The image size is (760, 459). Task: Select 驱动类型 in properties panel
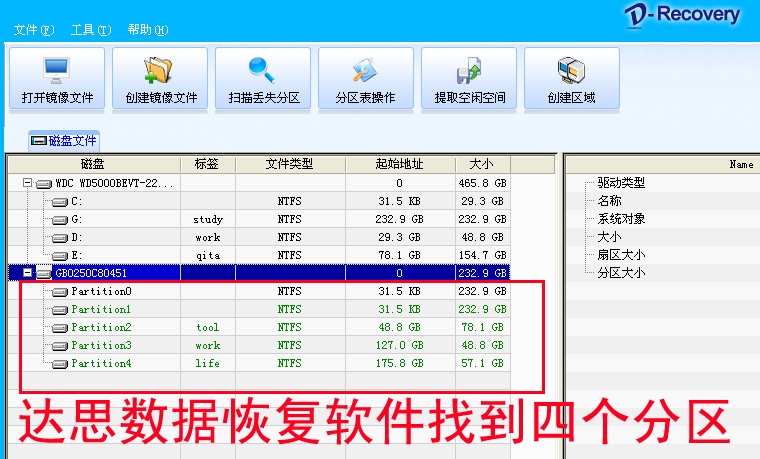621,183
